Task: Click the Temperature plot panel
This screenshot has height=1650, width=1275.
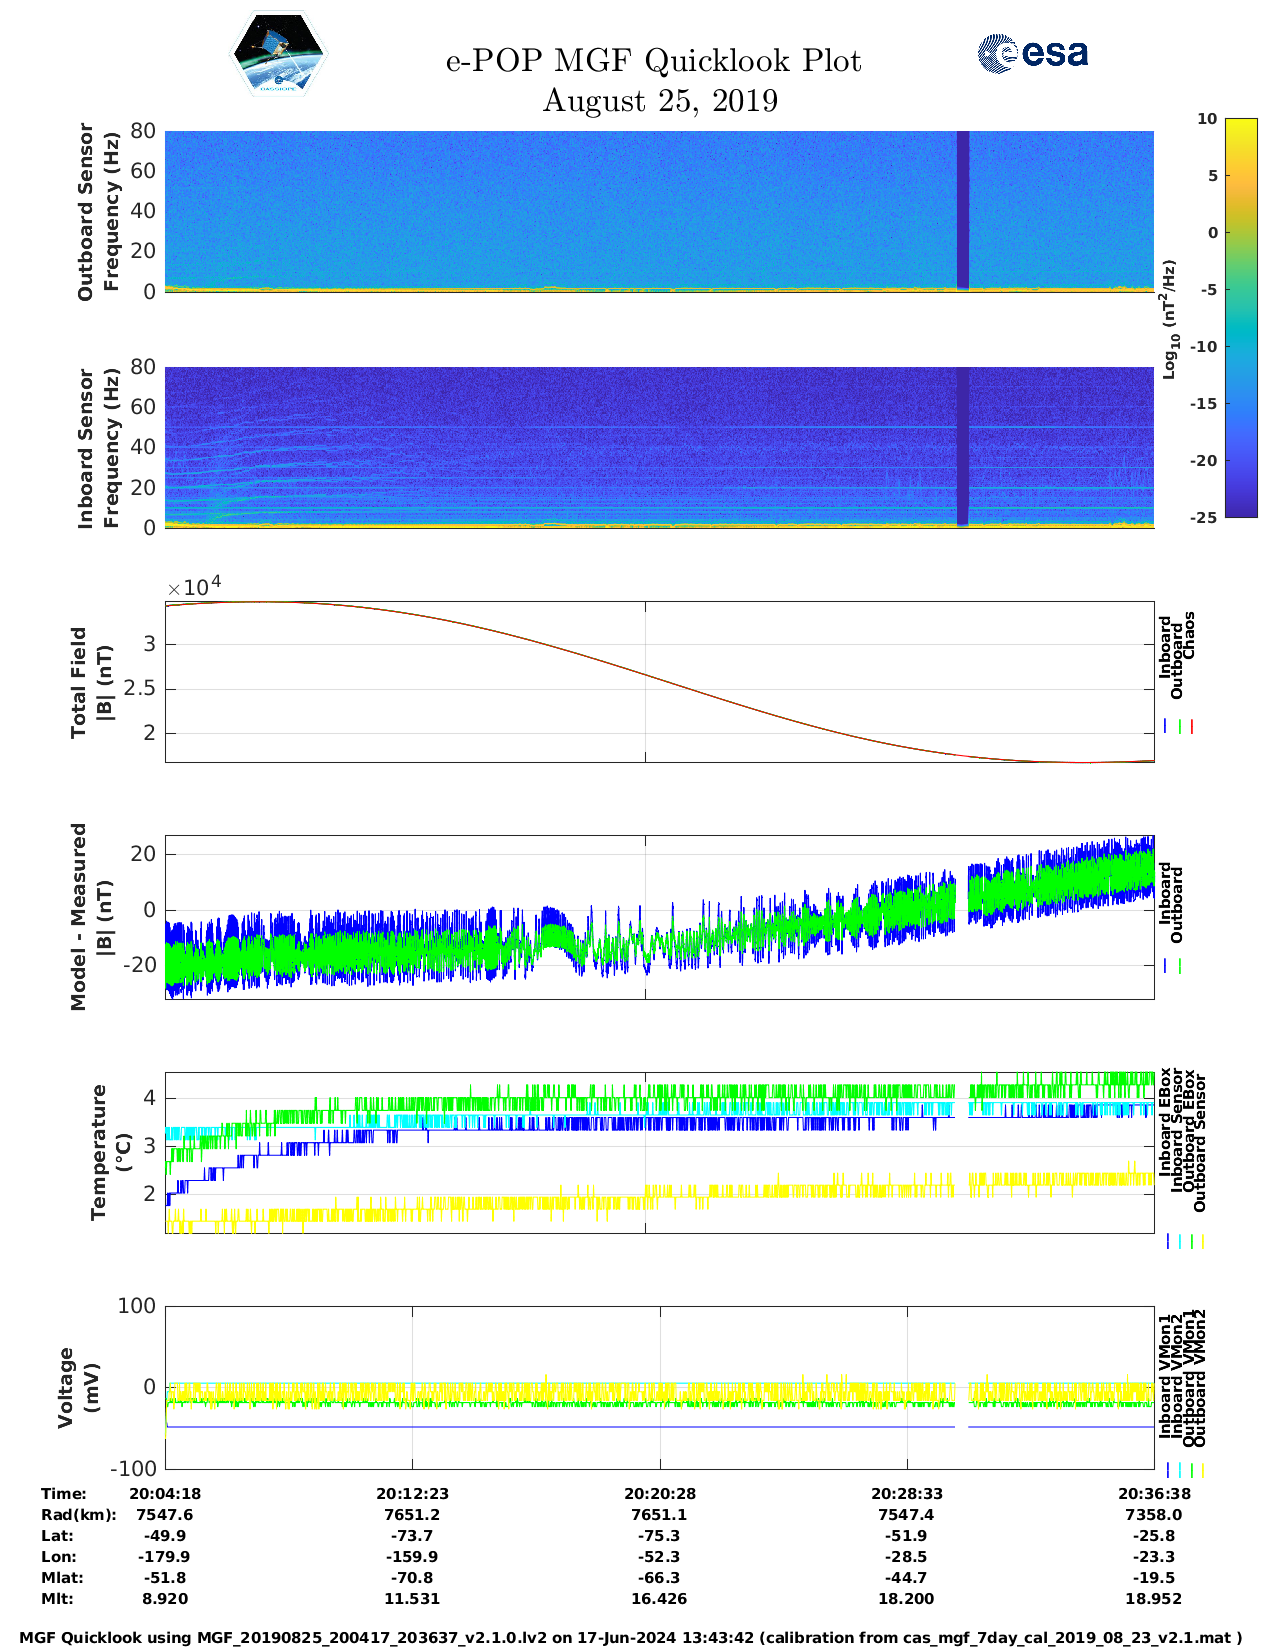Action: (660, 1152)
